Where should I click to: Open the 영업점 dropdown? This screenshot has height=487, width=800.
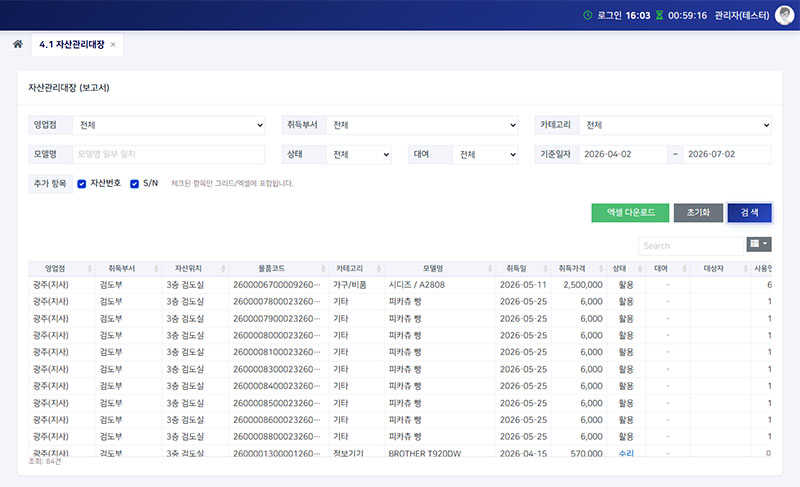(x=168, y=125)
